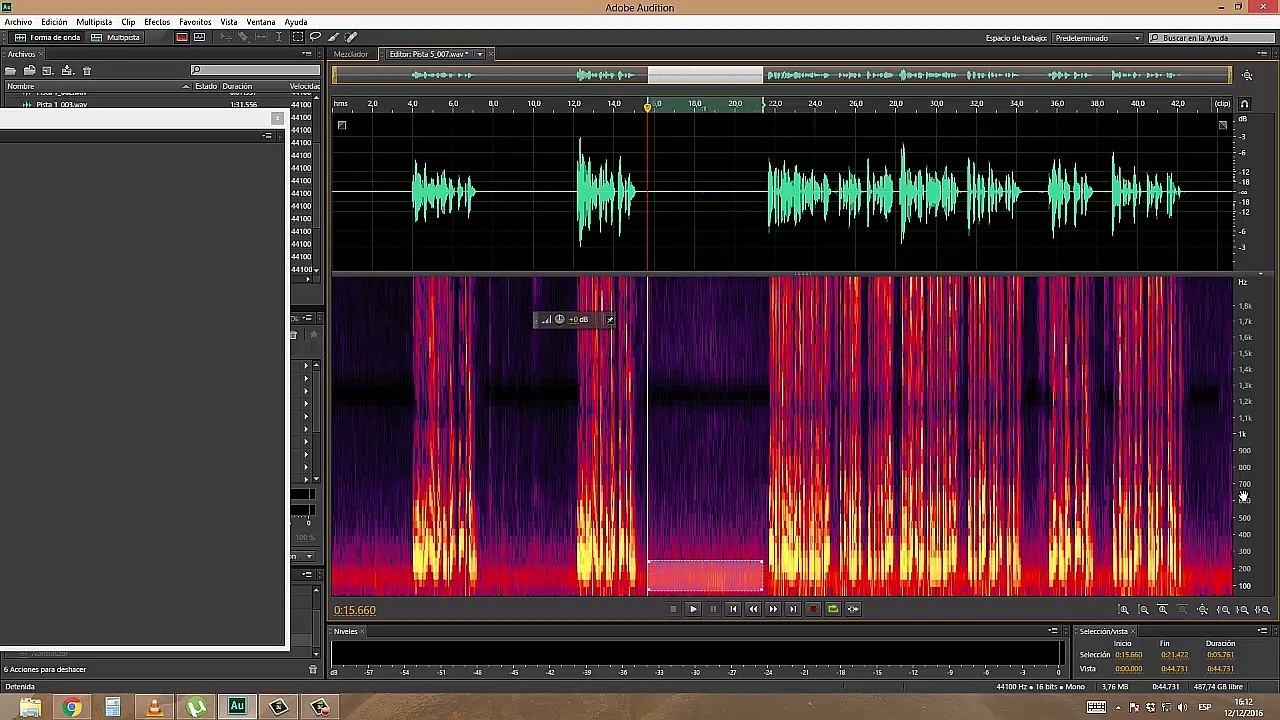Click the Rewind button

tap(753, 609)
